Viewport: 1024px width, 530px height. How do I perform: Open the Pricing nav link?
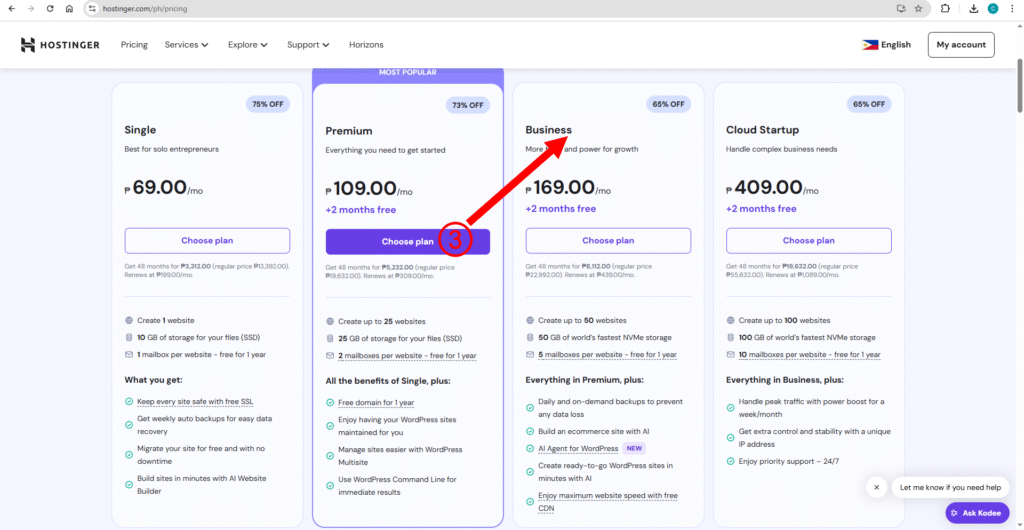point(135,45)
